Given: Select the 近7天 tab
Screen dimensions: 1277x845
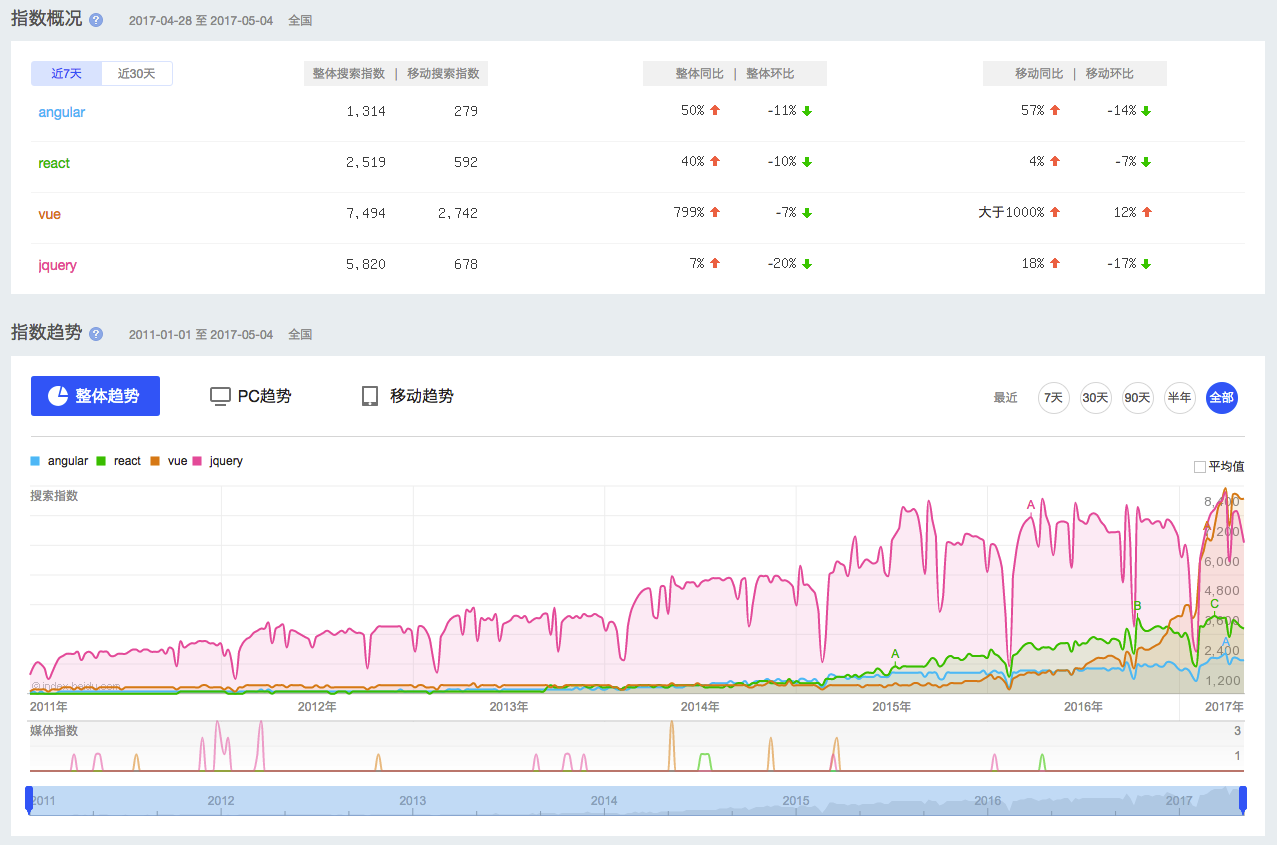Looking at the screenshot, I should [x=66, y=73].
